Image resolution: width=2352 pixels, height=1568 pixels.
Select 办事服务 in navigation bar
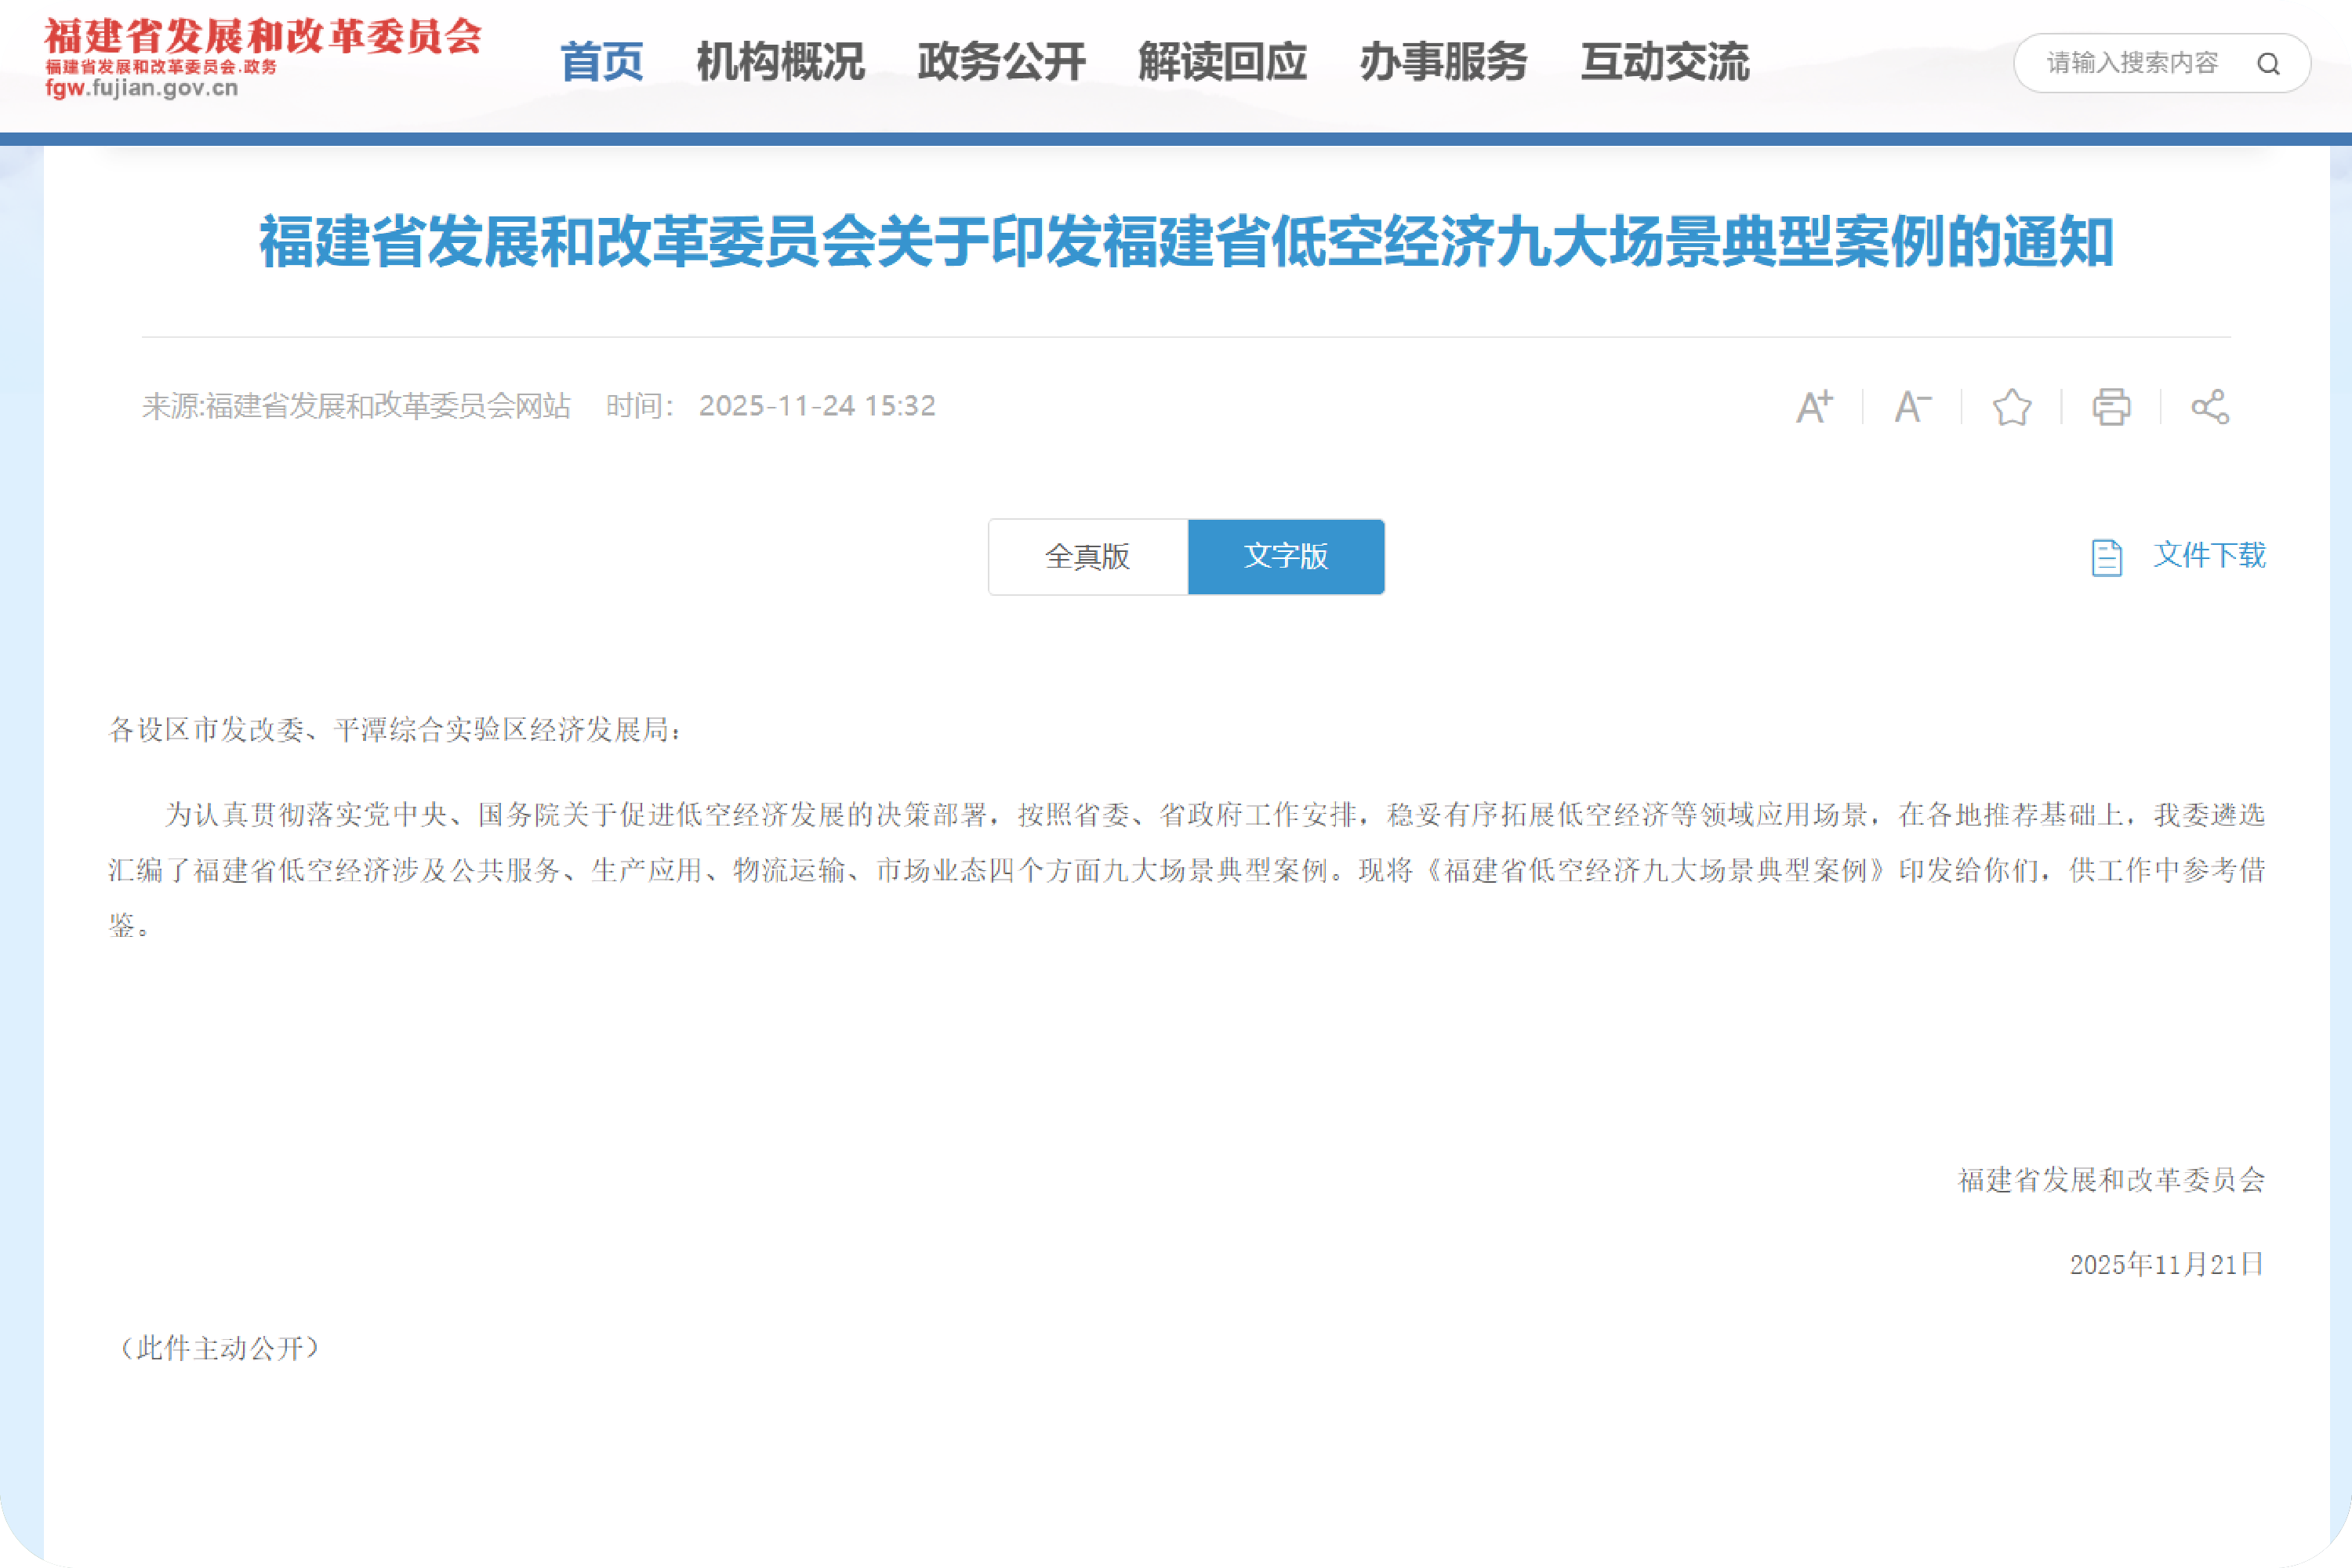point(1443,62)
